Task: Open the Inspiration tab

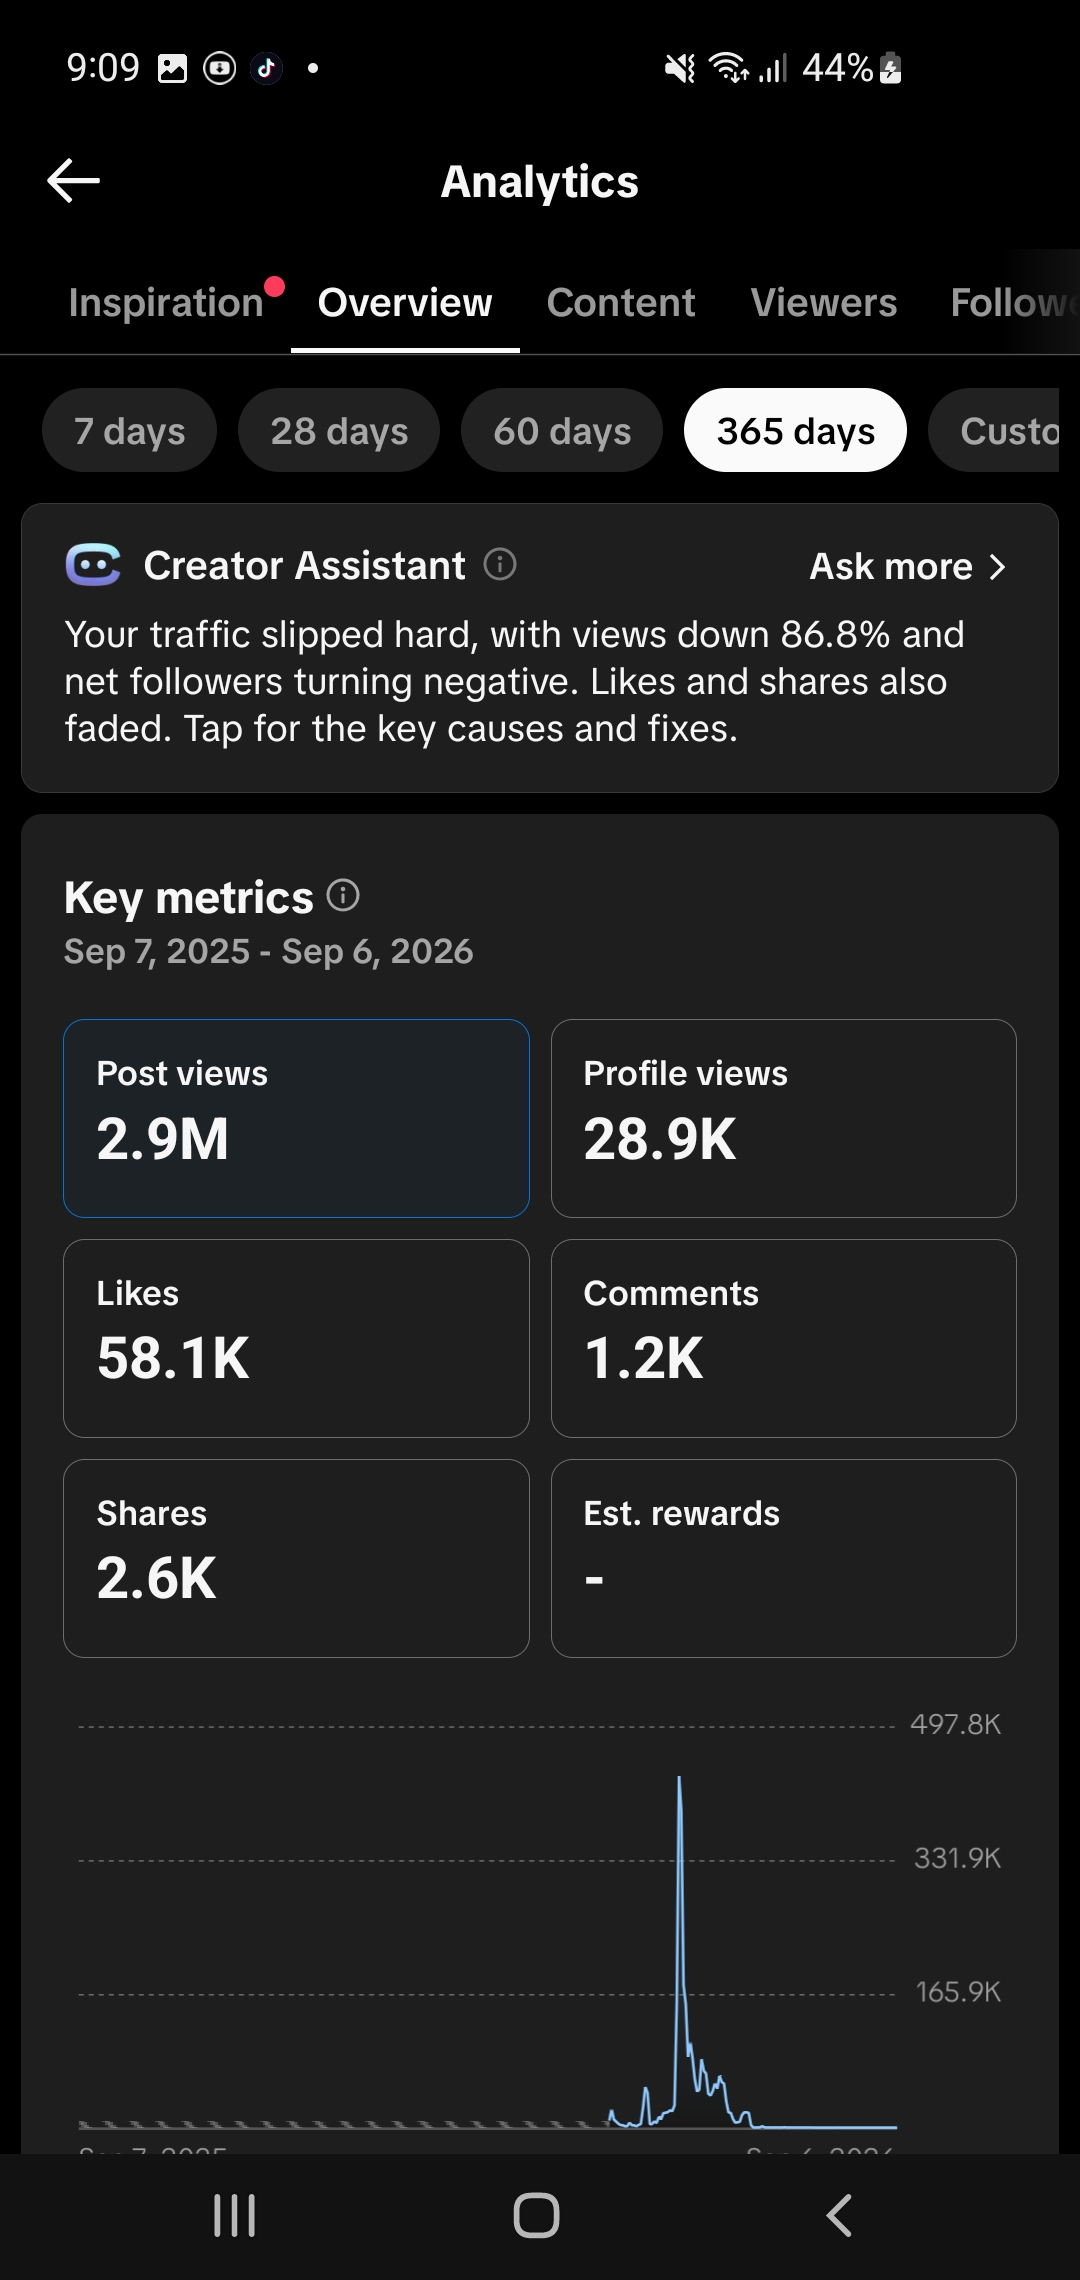Action: (166, 302)
